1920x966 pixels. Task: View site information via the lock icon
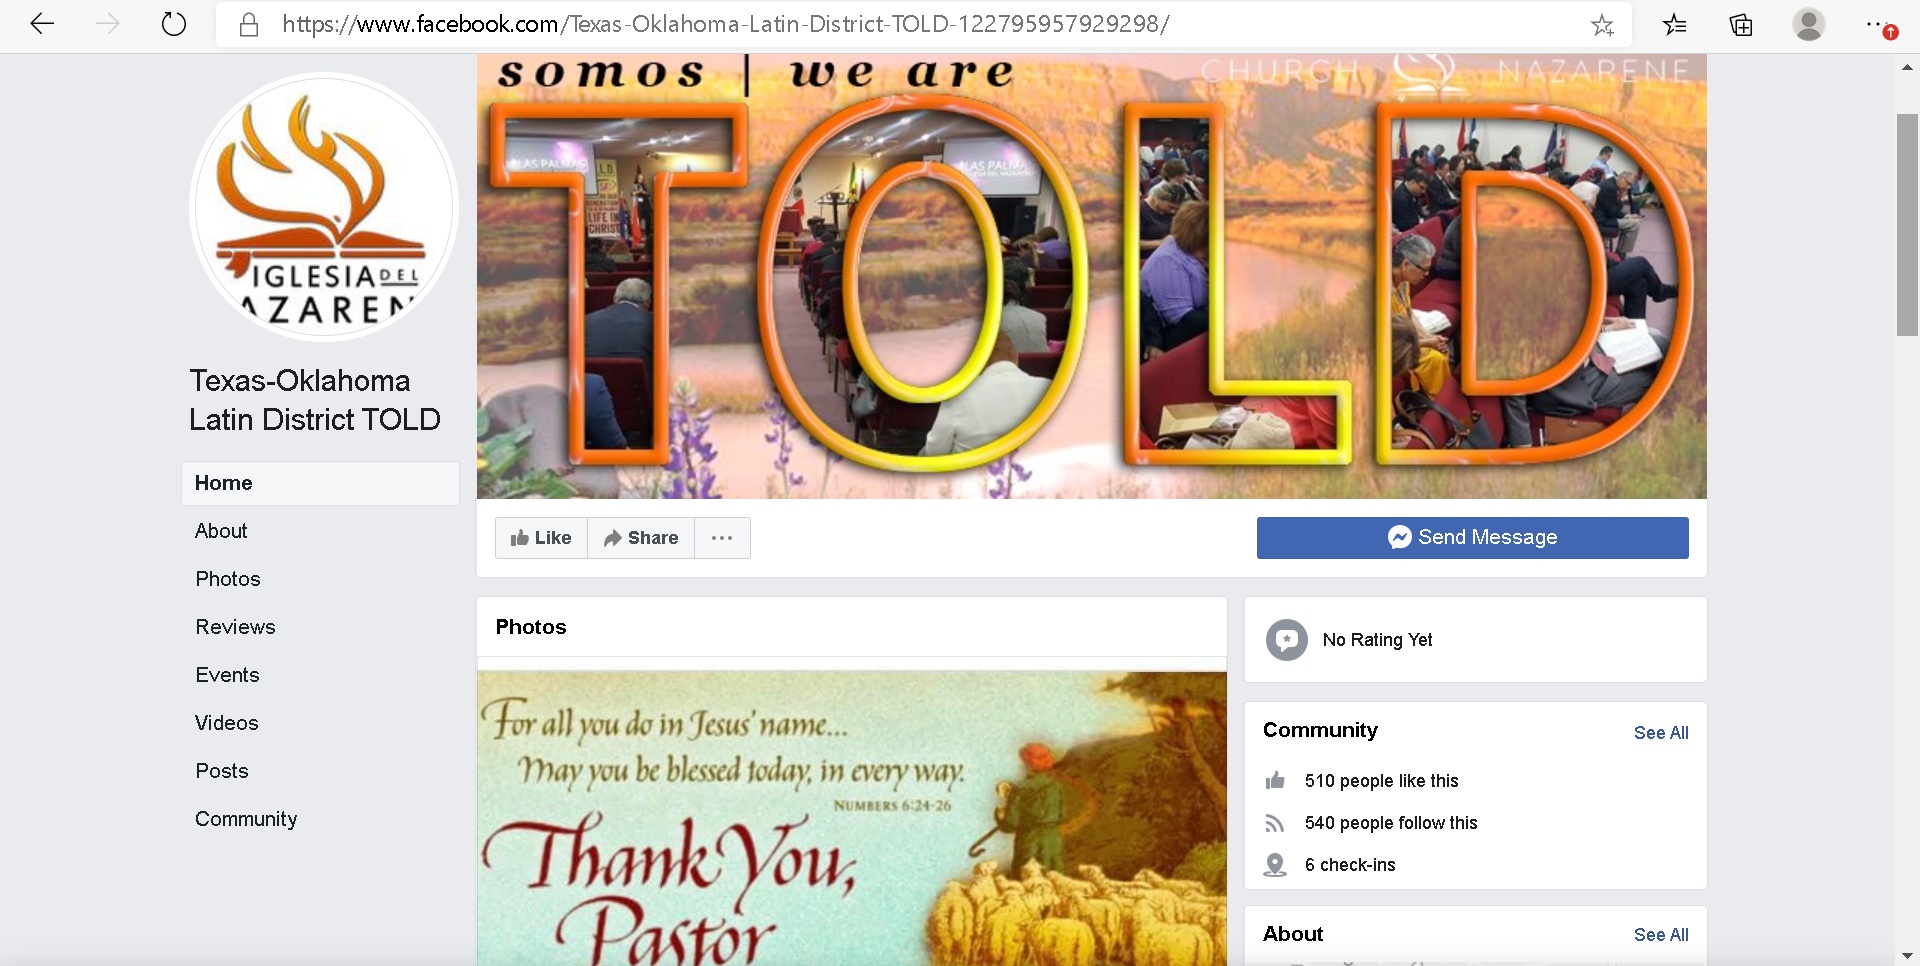249,25
